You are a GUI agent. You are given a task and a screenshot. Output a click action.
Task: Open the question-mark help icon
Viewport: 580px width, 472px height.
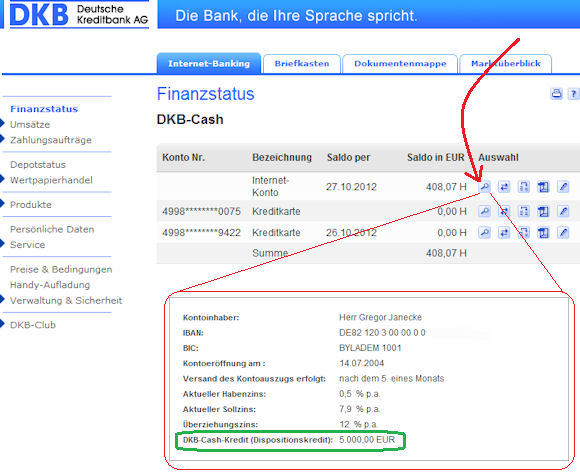[x=573, y=94]
